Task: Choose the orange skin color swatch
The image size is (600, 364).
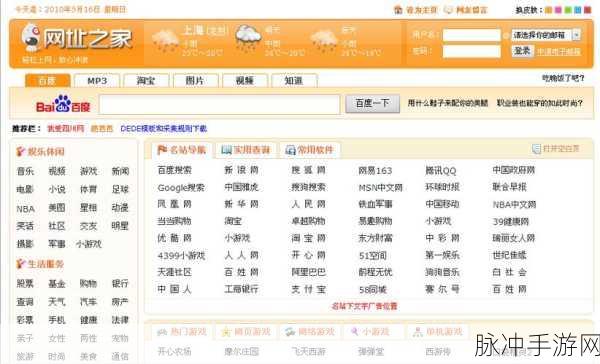Action: [548, 10]
